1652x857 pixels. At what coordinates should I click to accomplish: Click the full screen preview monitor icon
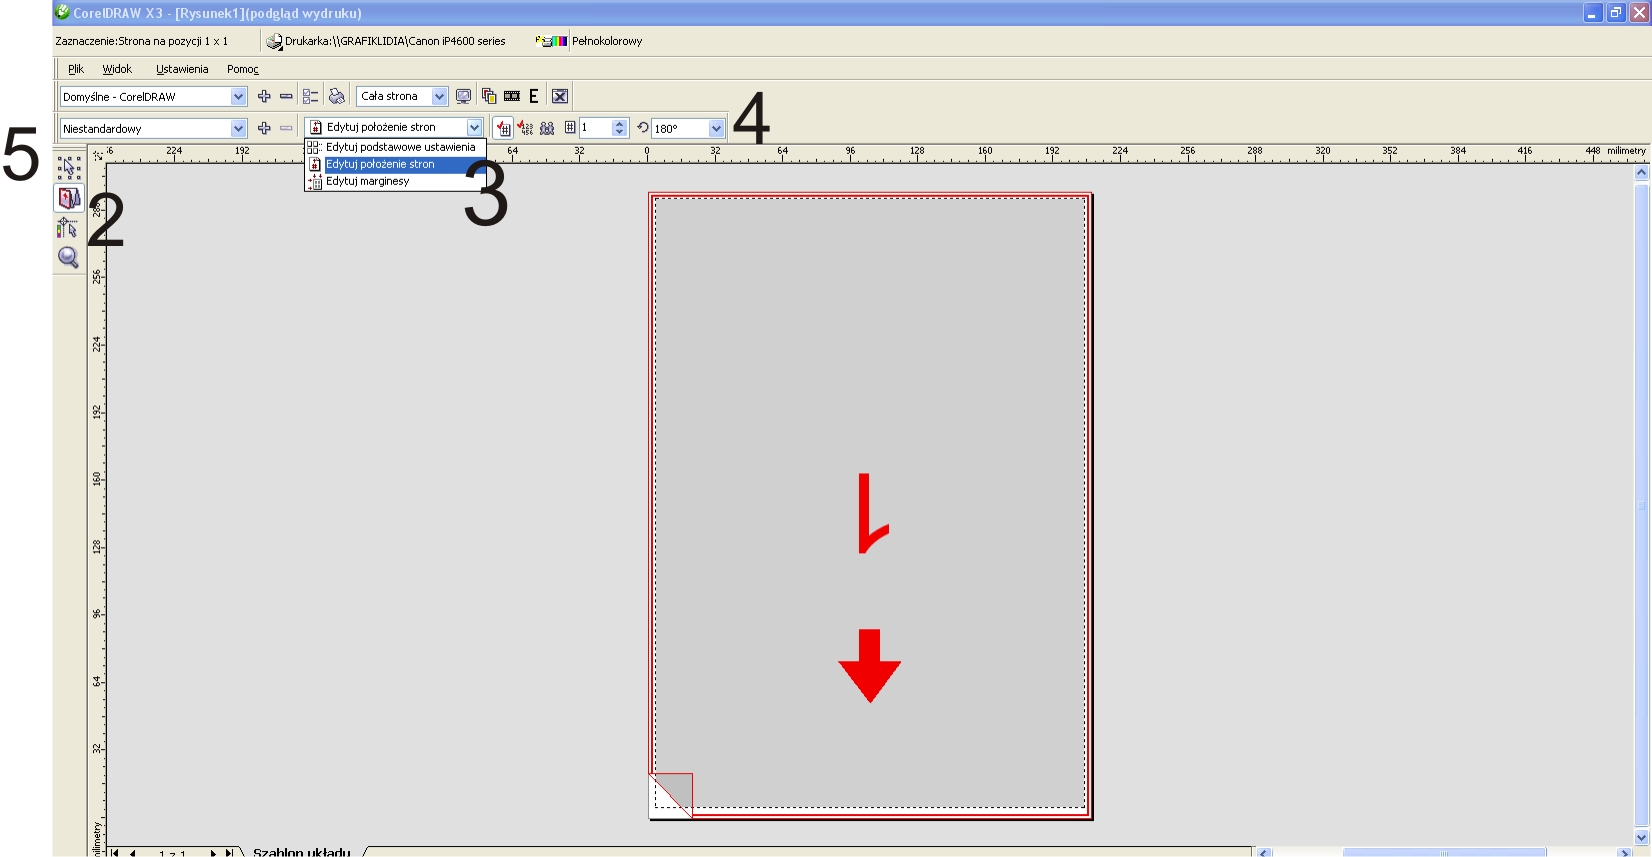(x=464, y=97)
